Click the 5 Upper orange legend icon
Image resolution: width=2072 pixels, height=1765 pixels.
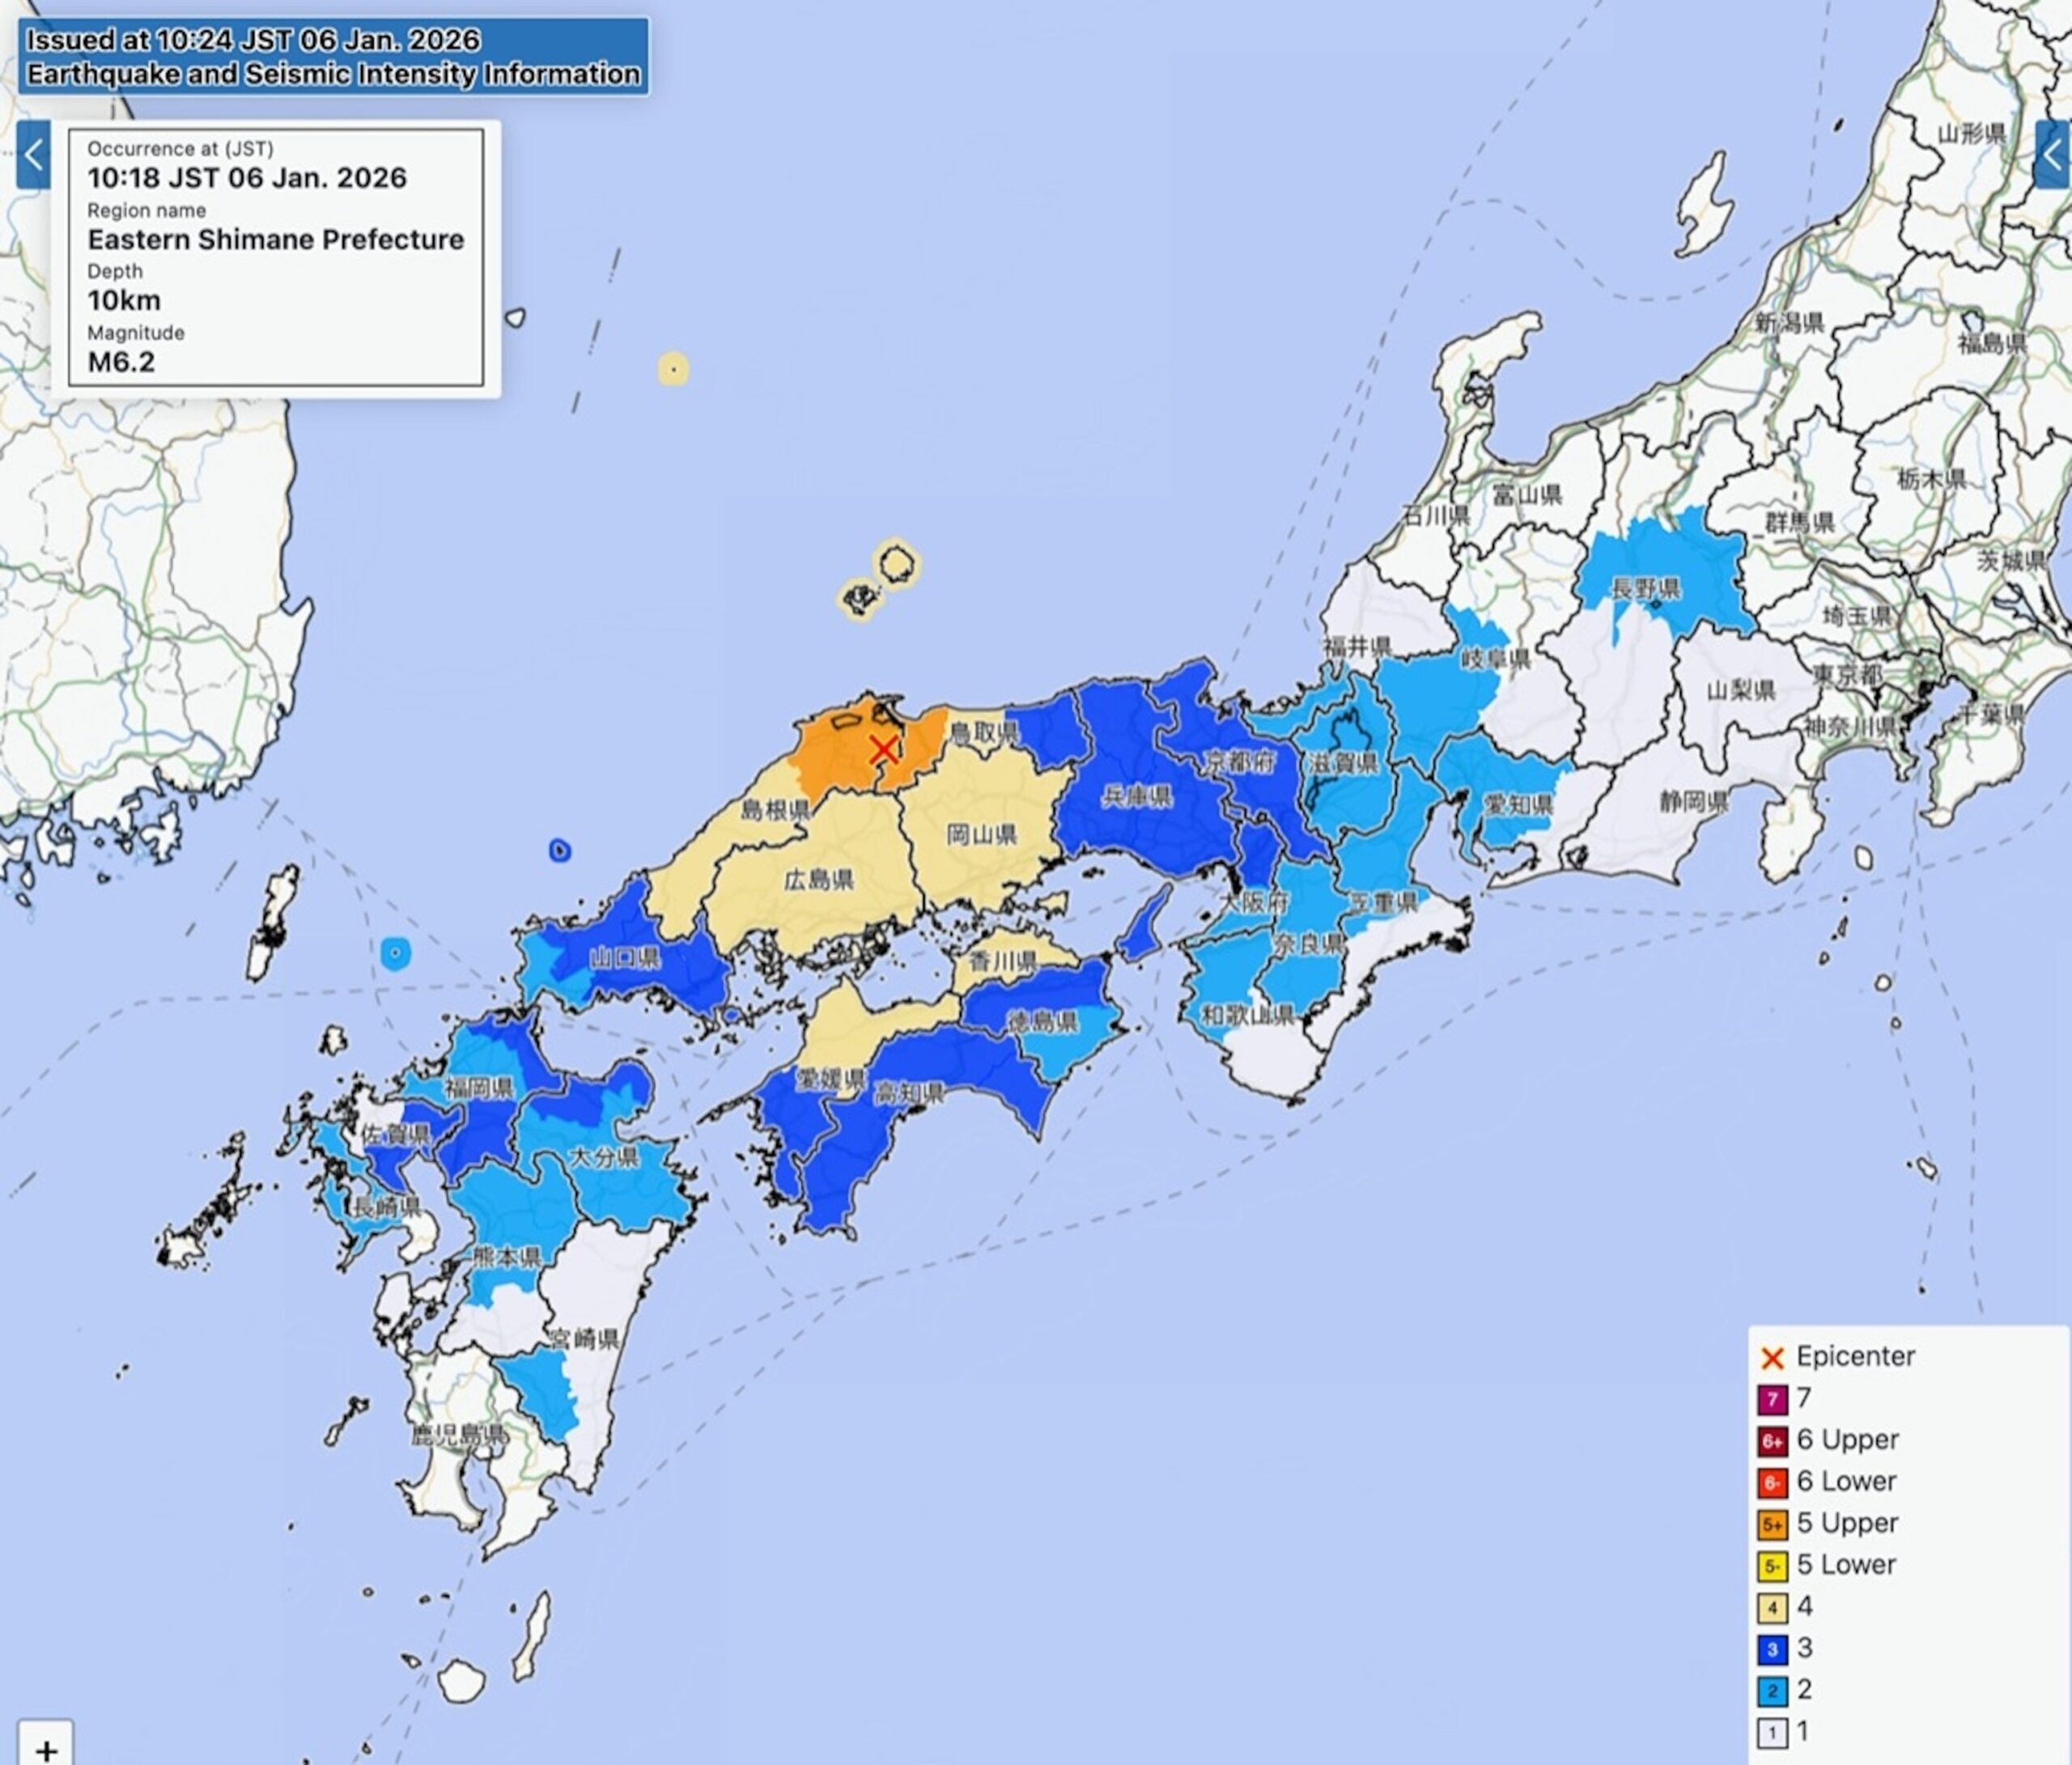point(1772,1524)
